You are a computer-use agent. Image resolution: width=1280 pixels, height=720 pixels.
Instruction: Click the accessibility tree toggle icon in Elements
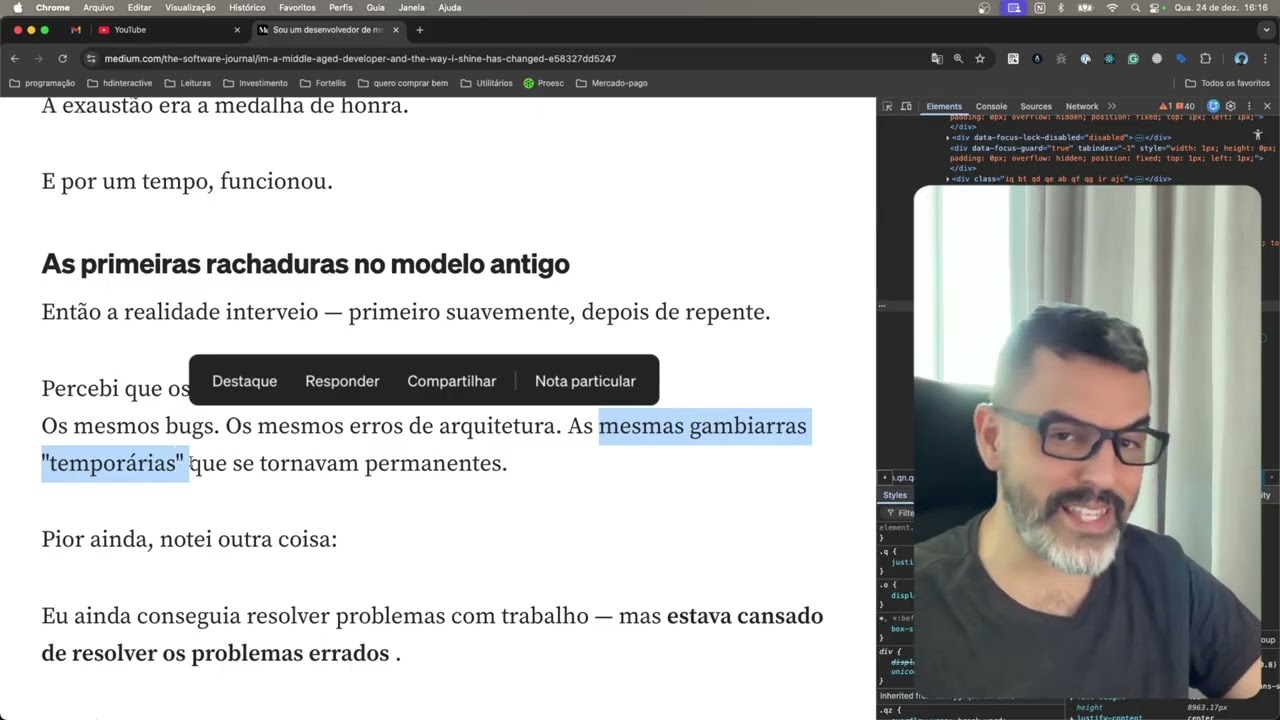point(1258,133)
